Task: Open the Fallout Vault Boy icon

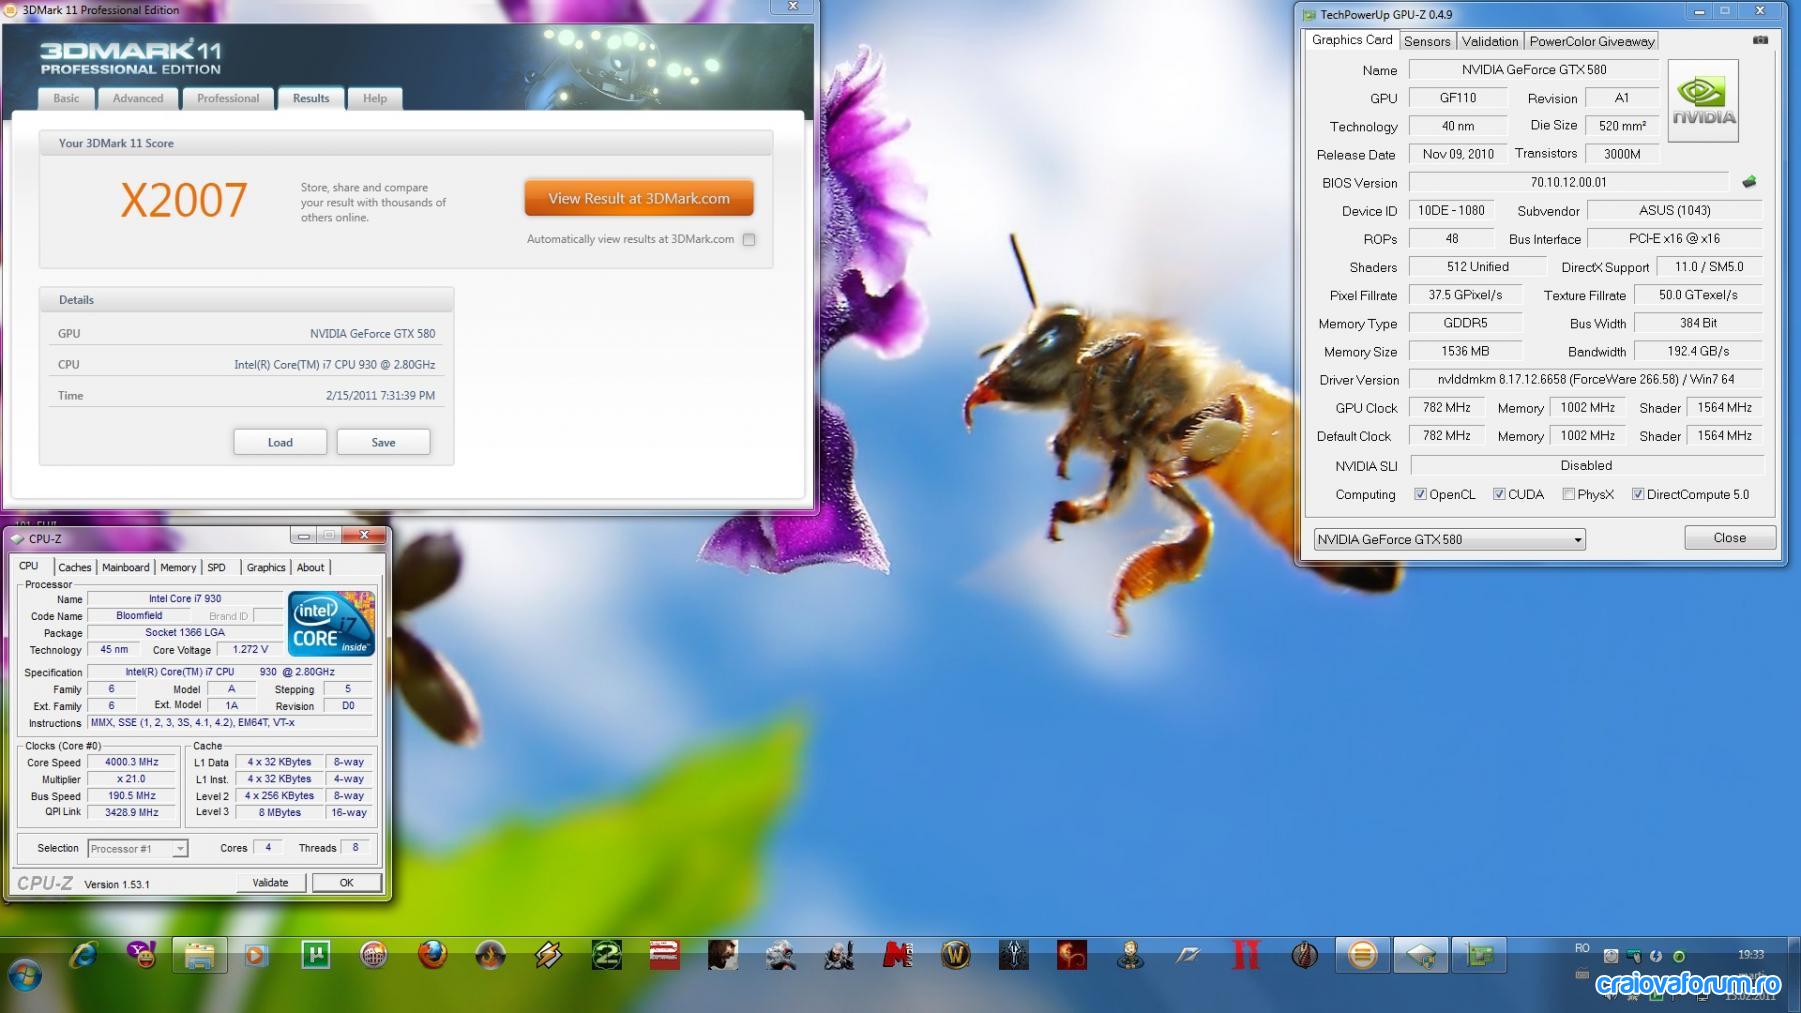Action: click(x=1130, y=956)
